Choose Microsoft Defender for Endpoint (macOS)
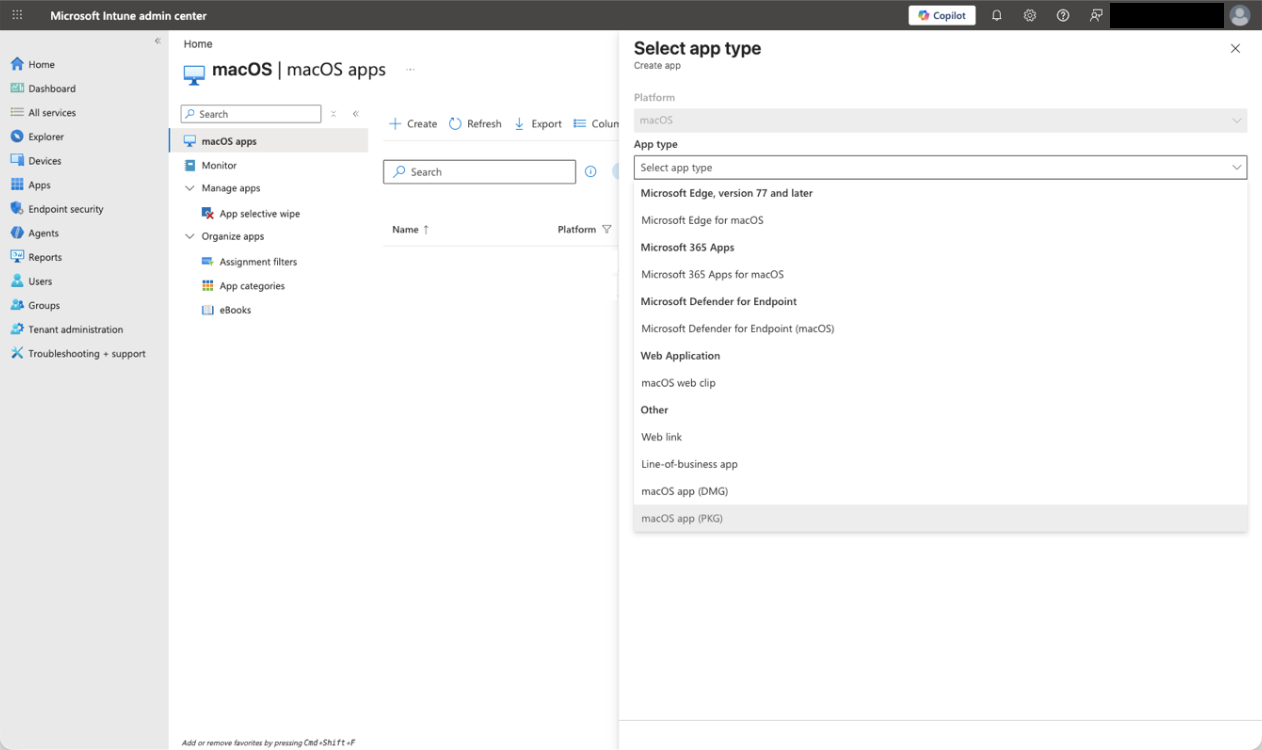 pyautogui.click(x=940, y=328)
